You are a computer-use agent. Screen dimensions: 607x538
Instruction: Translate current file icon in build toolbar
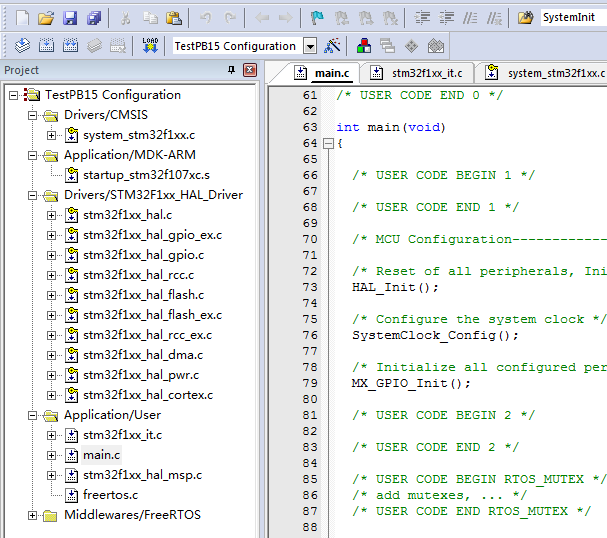pyautogui.click(x=22, y=46)
